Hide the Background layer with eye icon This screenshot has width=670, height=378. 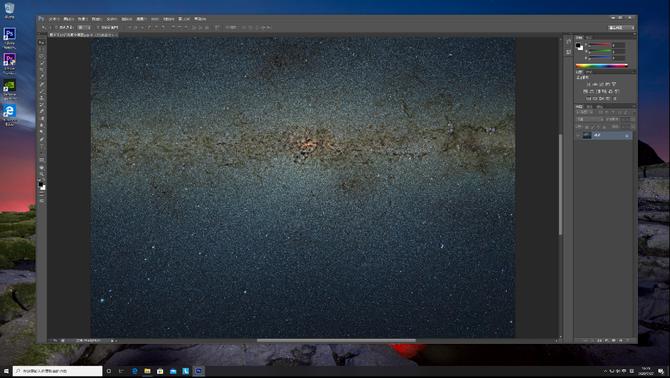coord(579,135)
